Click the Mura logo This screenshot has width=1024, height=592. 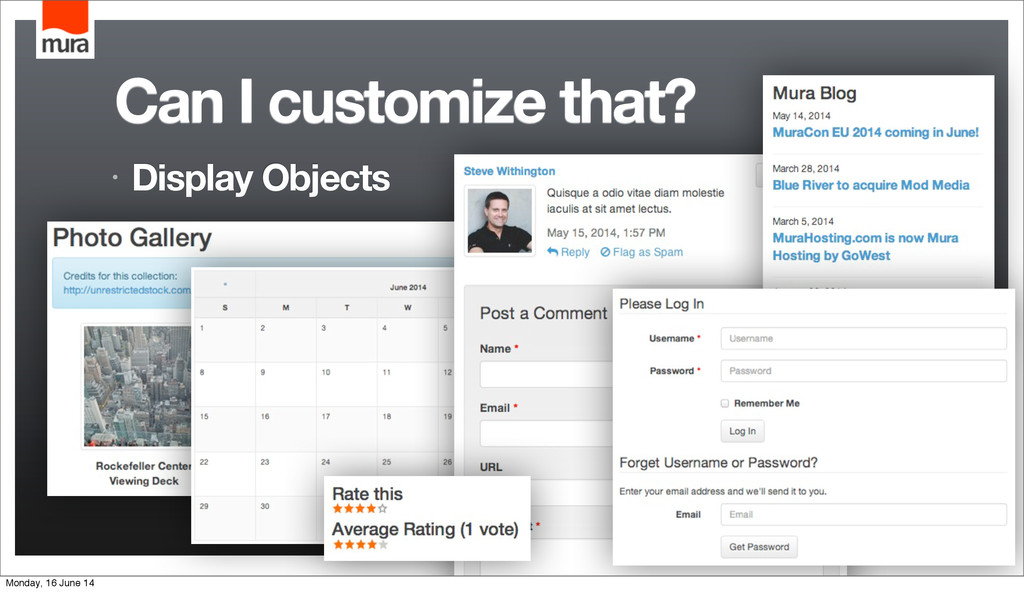pyautogui.click(x=65, y=29)
